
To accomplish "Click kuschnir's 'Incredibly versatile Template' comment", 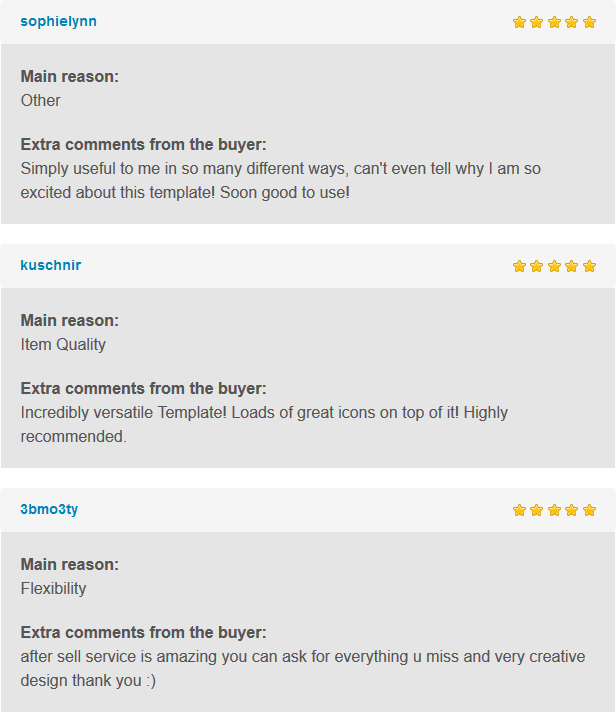I will (264, 424).
